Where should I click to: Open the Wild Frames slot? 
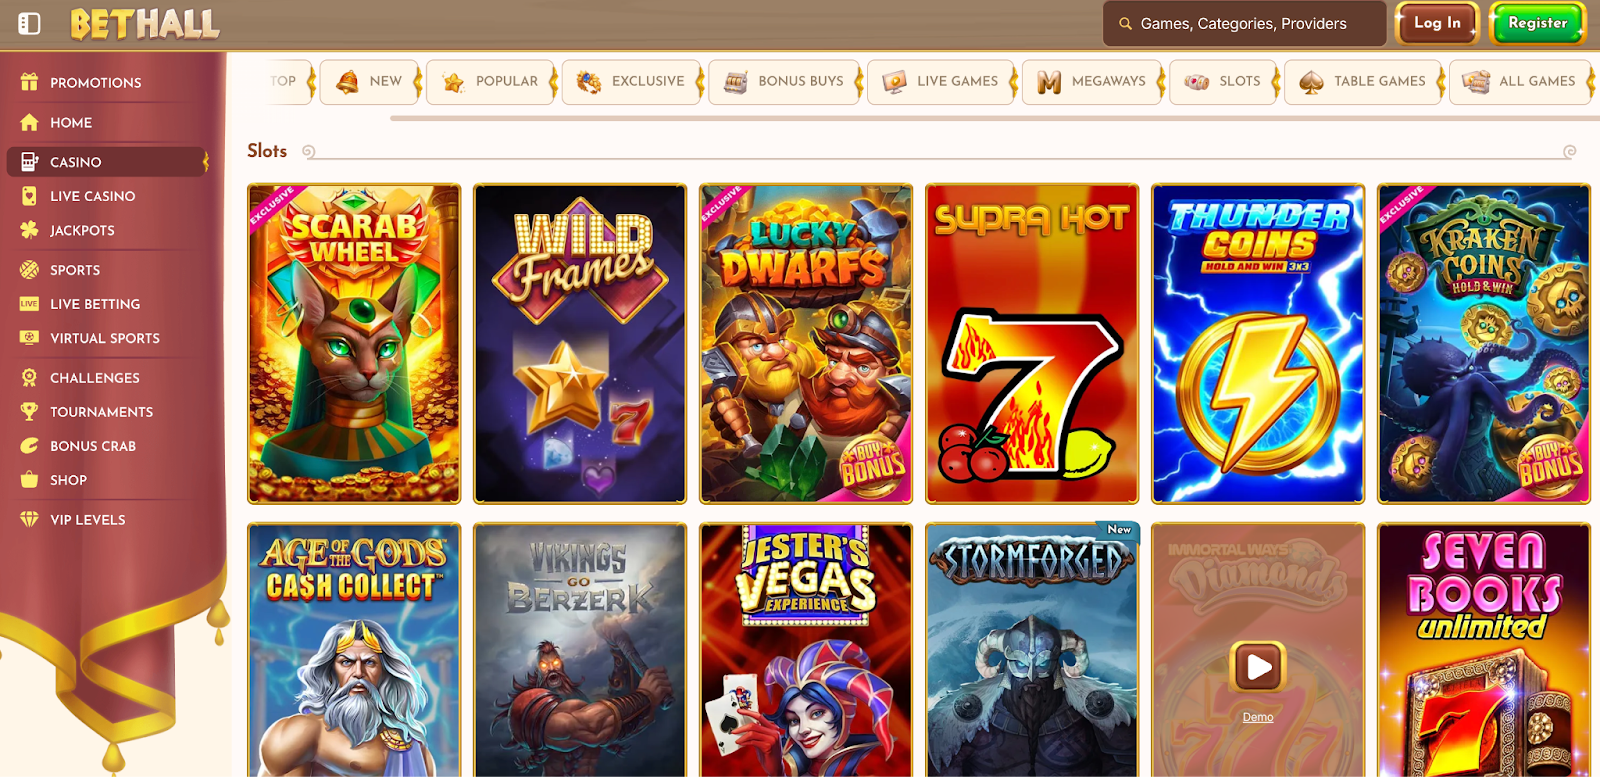pos(580,343)
